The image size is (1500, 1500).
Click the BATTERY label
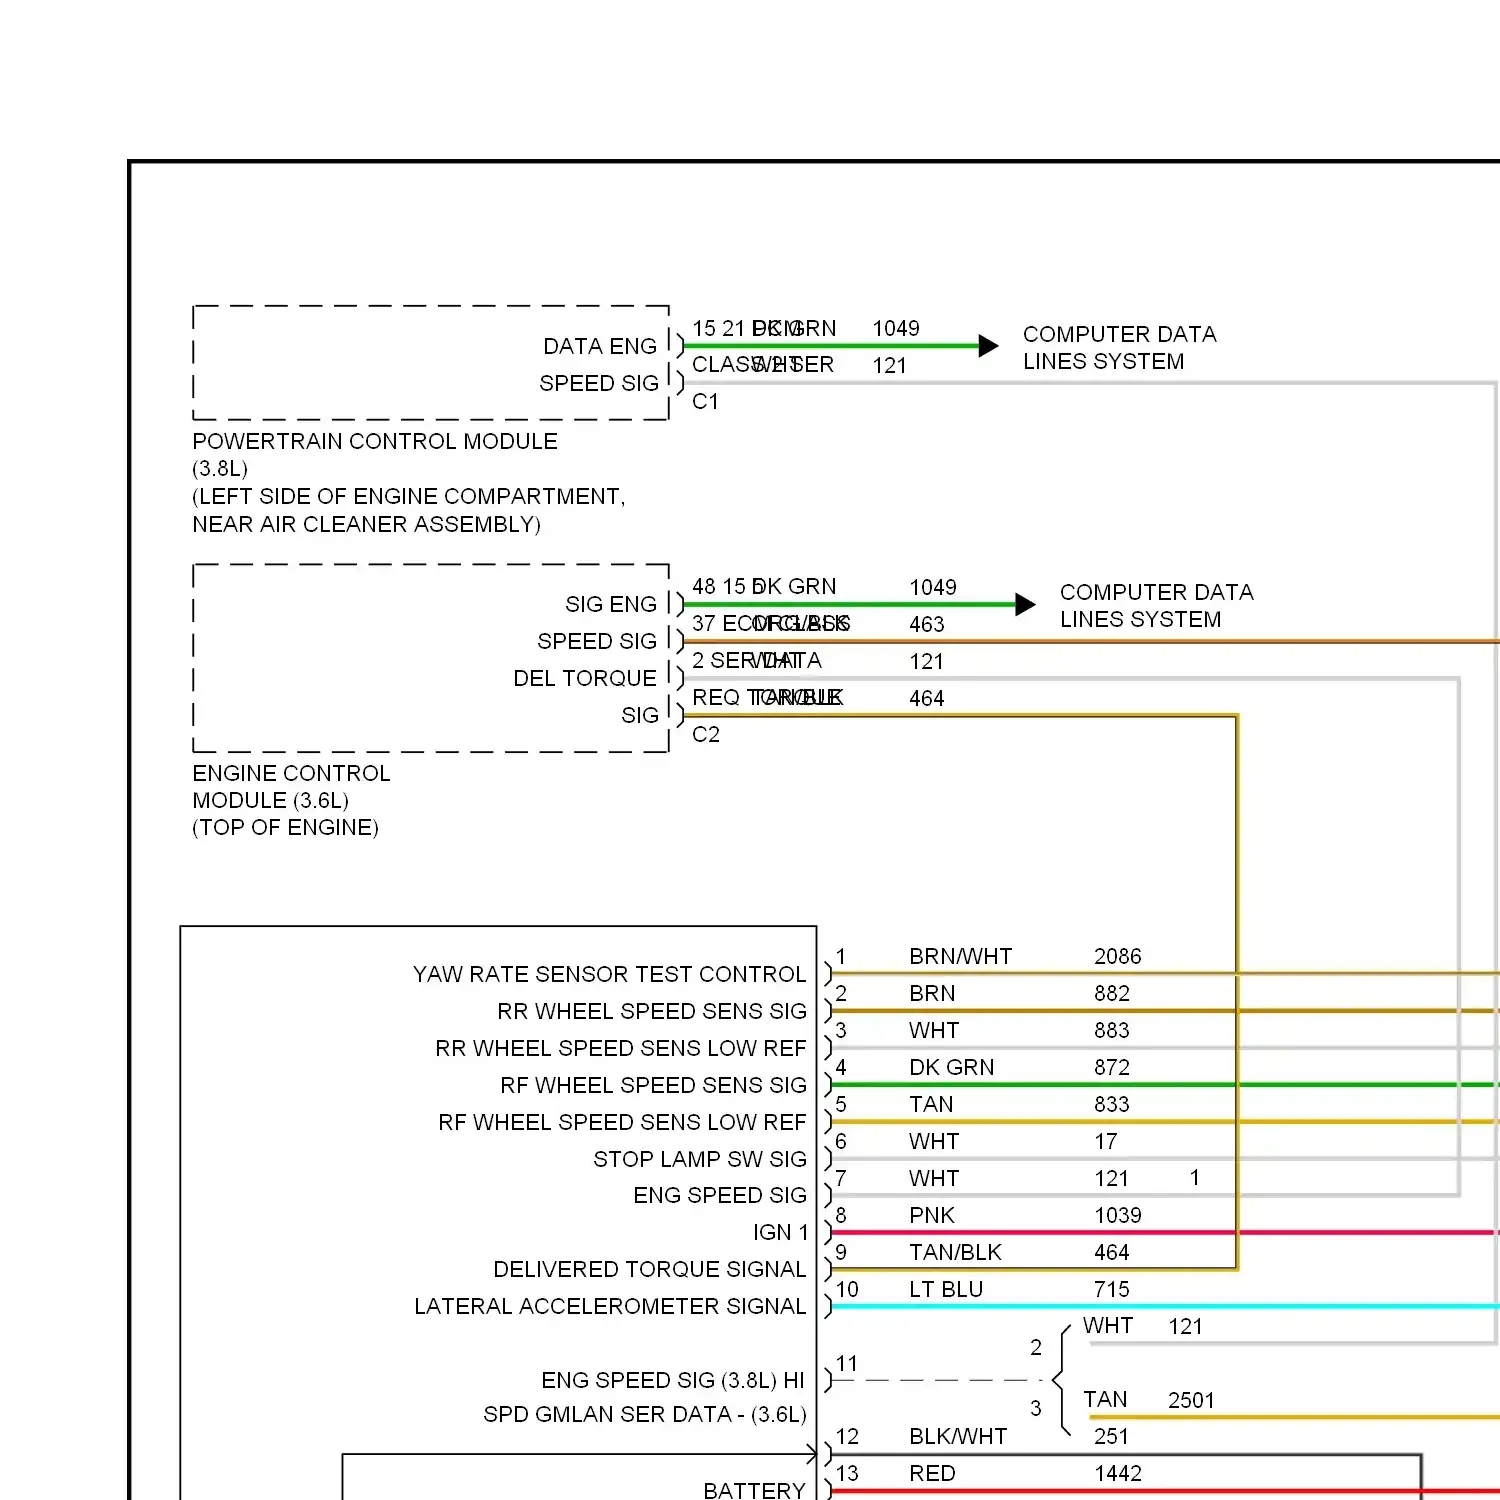coord(754,1490)
